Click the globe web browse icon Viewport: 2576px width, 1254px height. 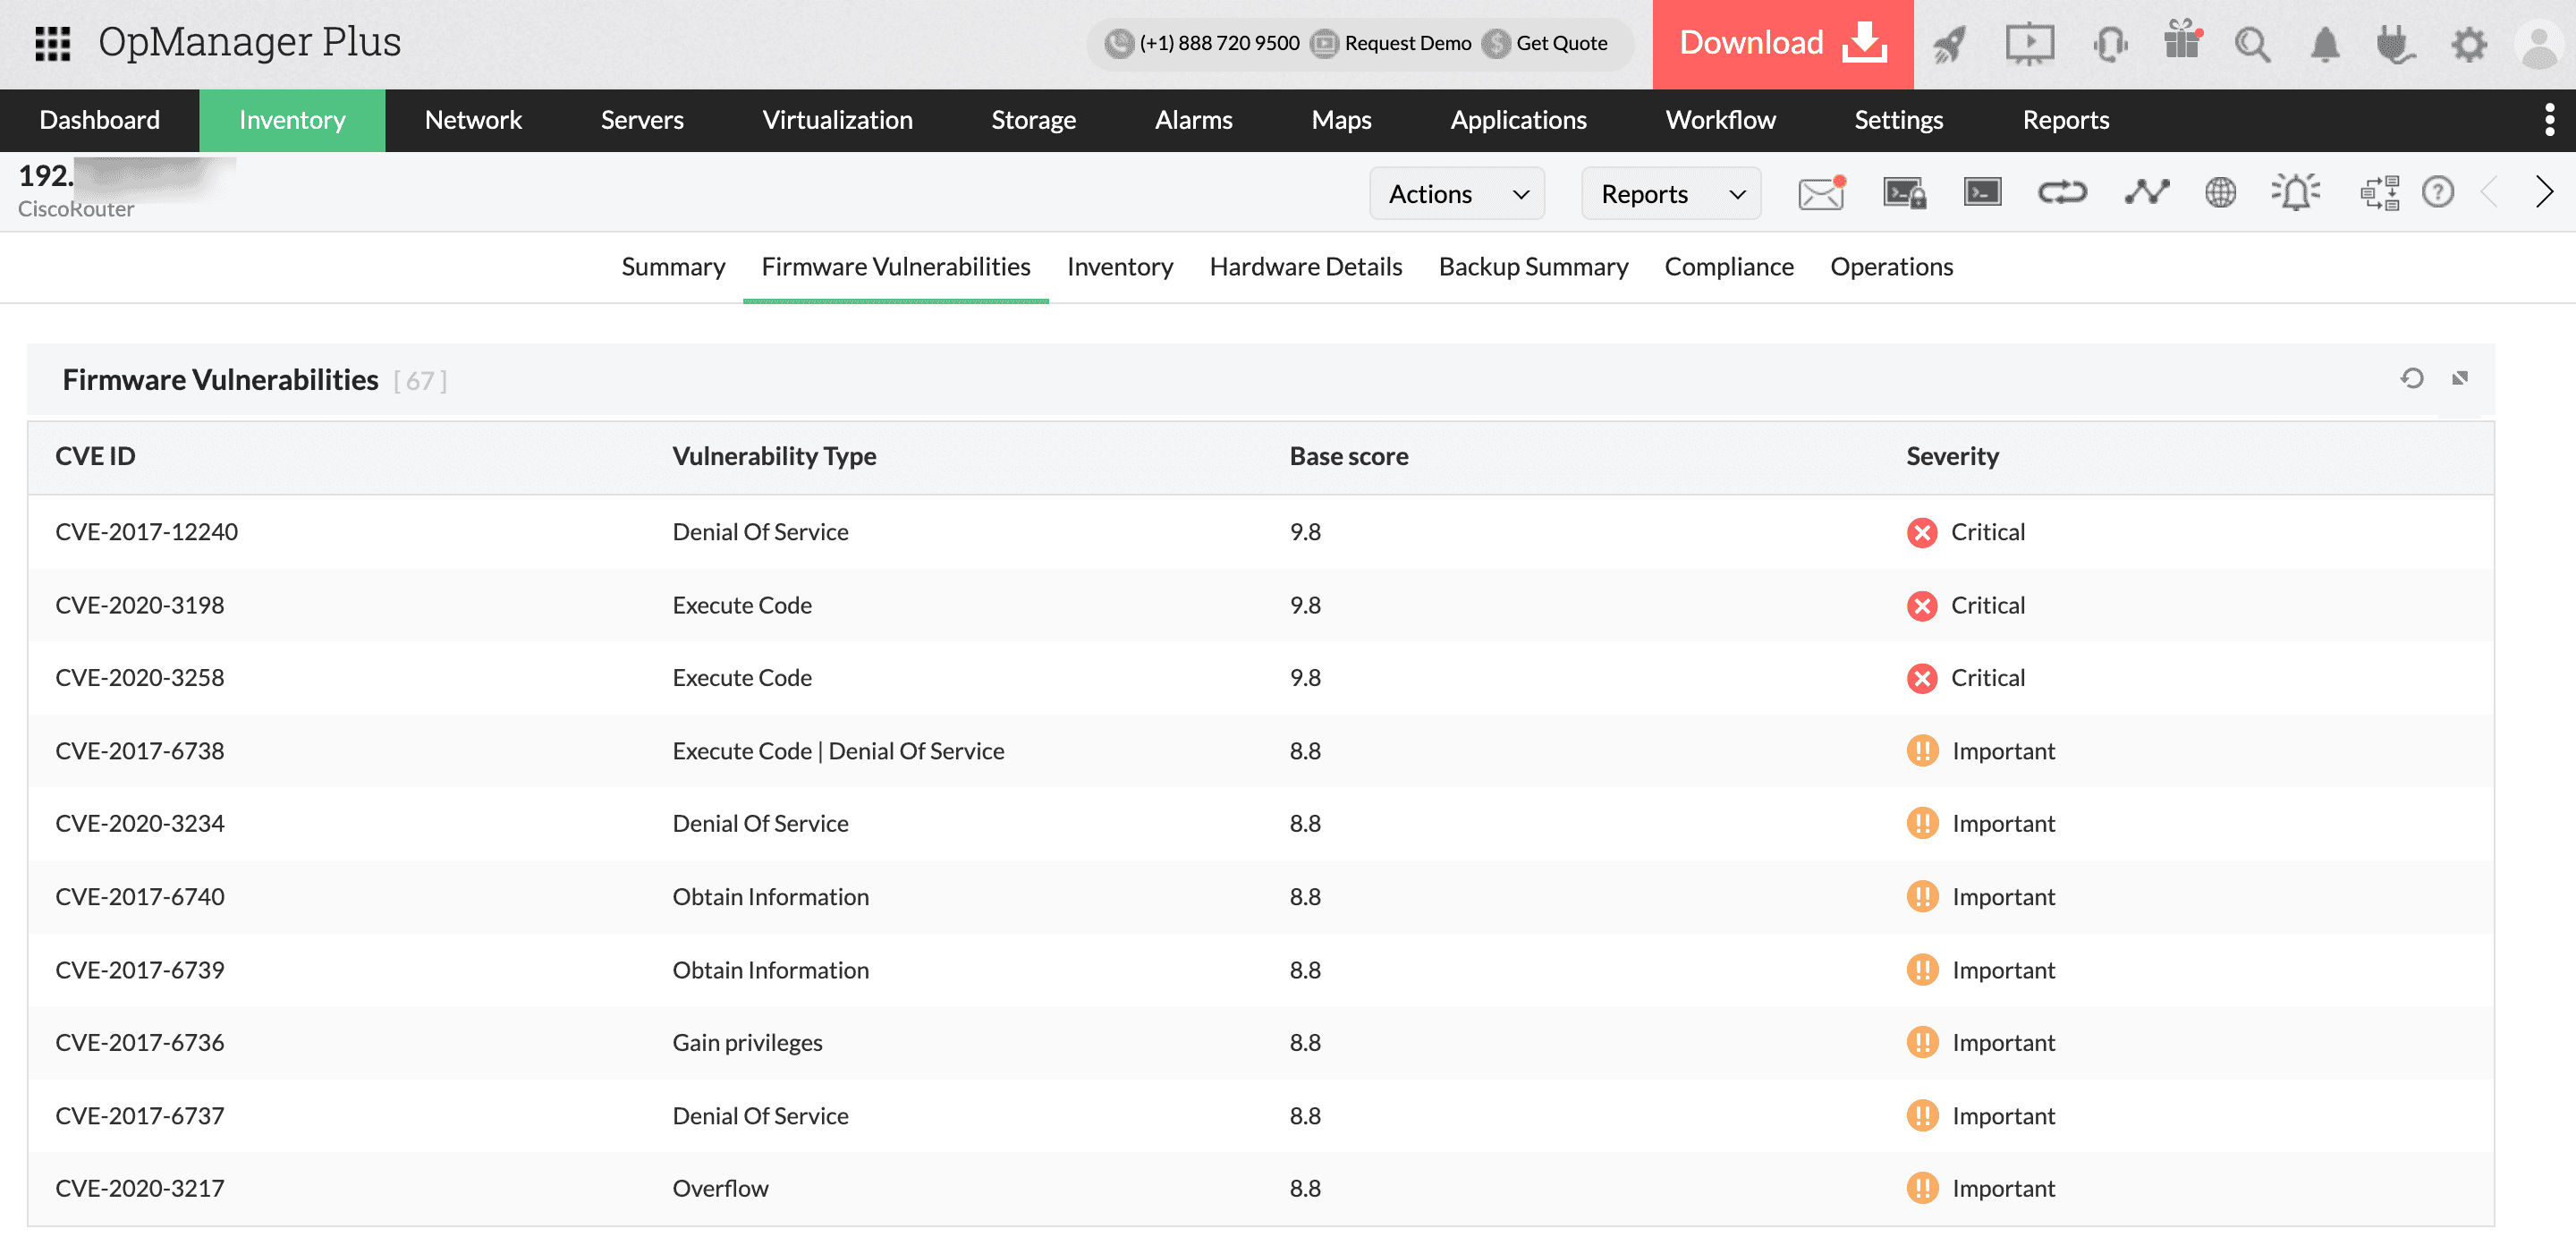[2220, 192]
